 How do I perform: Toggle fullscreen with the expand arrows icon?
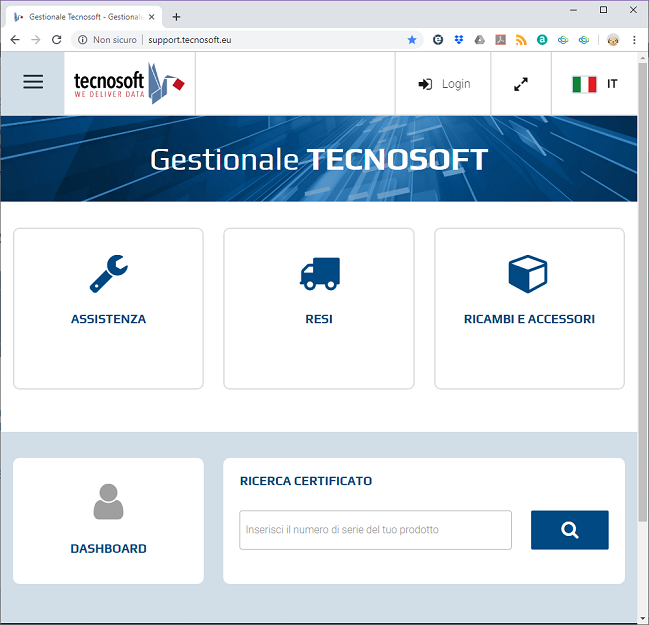click(x=521, y=84)
